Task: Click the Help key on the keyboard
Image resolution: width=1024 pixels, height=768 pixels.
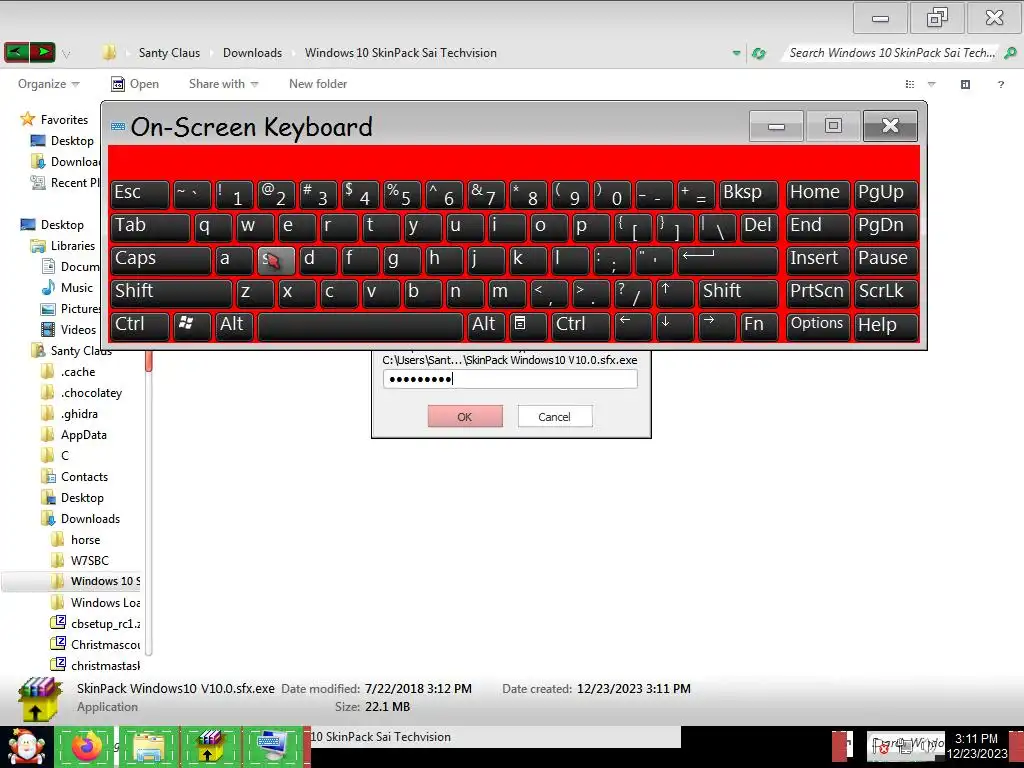Action: point(886,326)
